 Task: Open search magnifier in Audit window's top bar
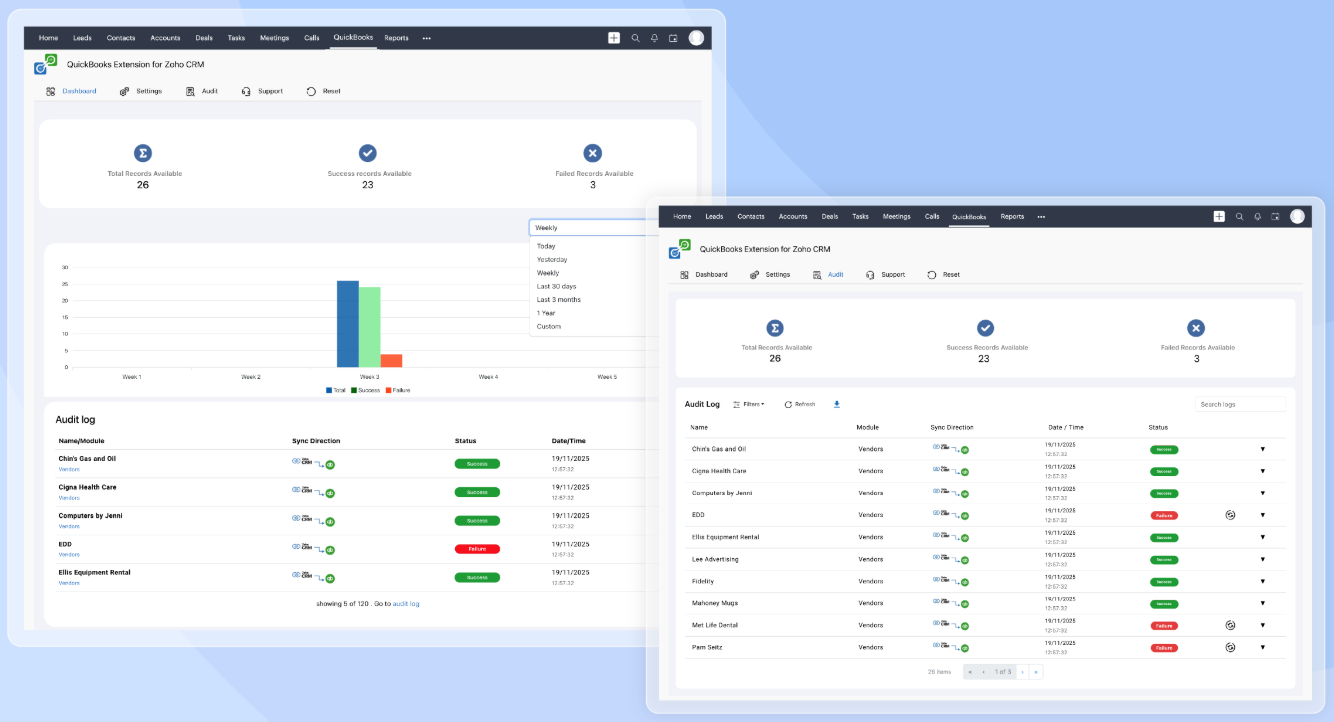(1239, 216)
